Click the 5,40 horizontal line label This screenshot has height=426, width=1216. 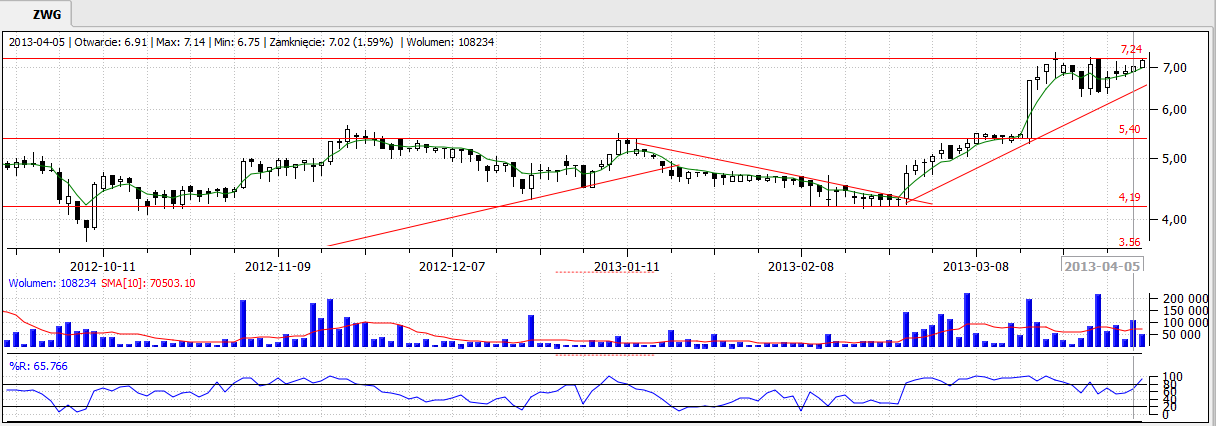point(1129,130)
